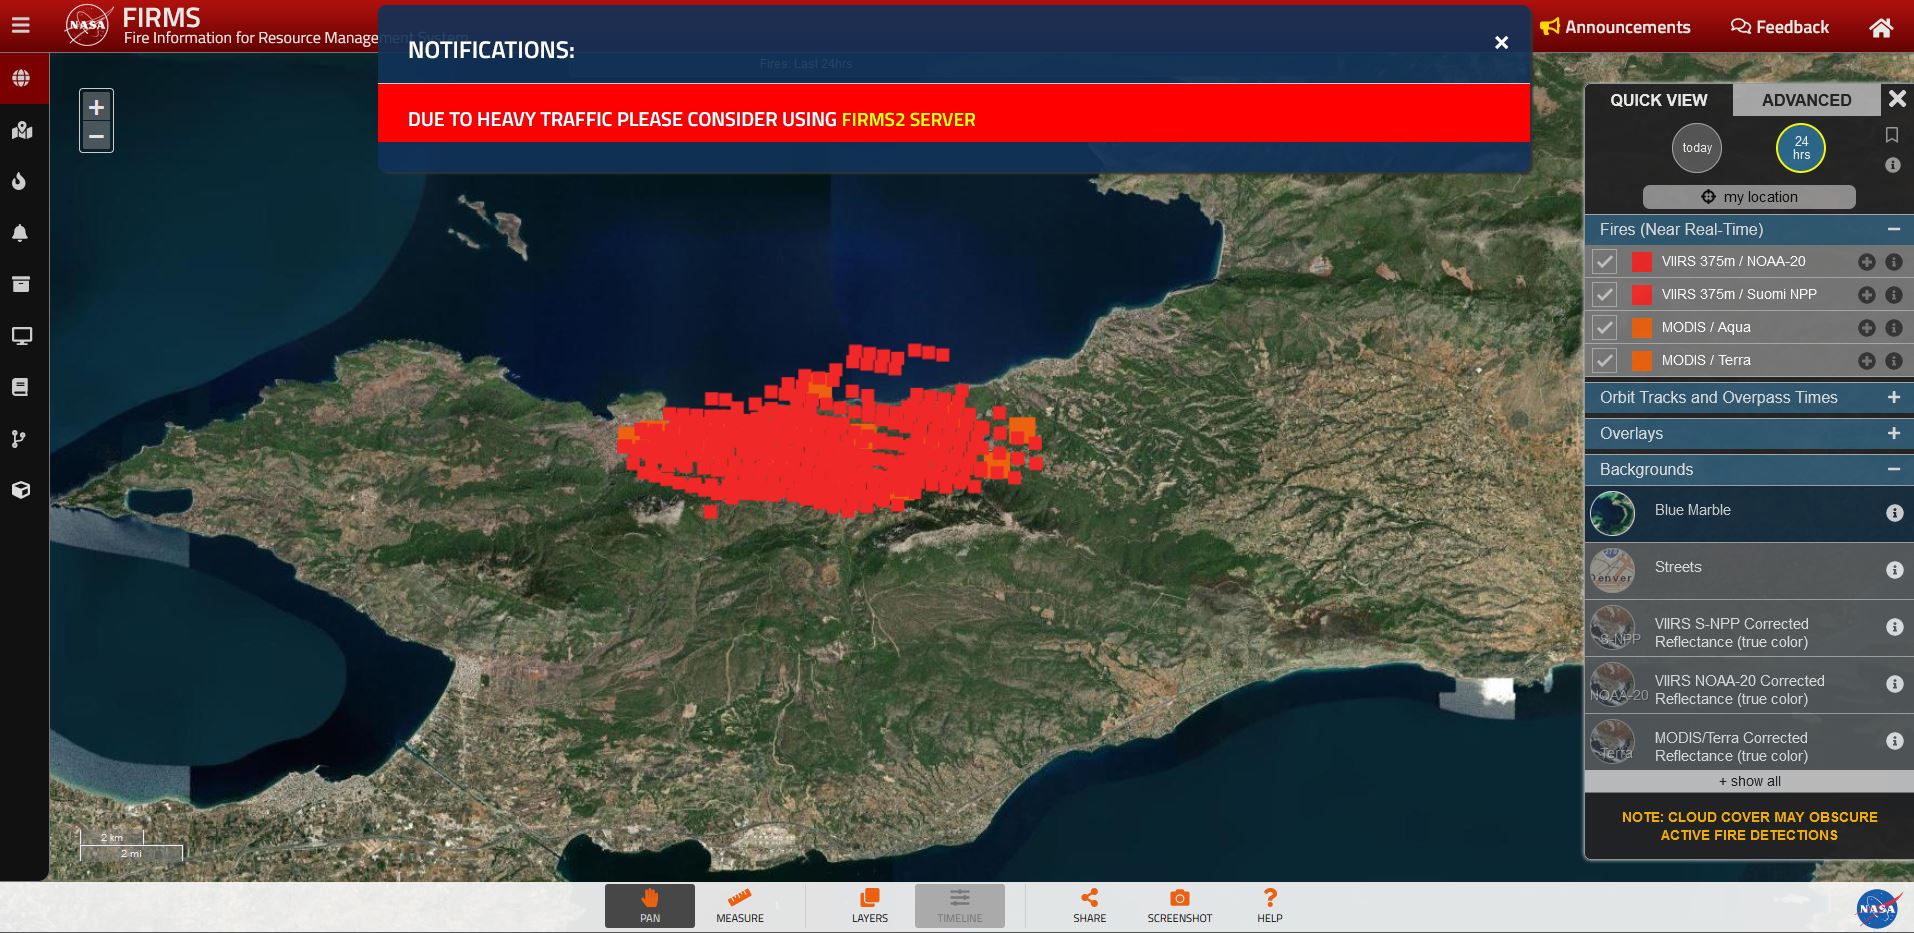Click the book icon in left sidebar
1914x933 pixels.
[x=20, y=387]
